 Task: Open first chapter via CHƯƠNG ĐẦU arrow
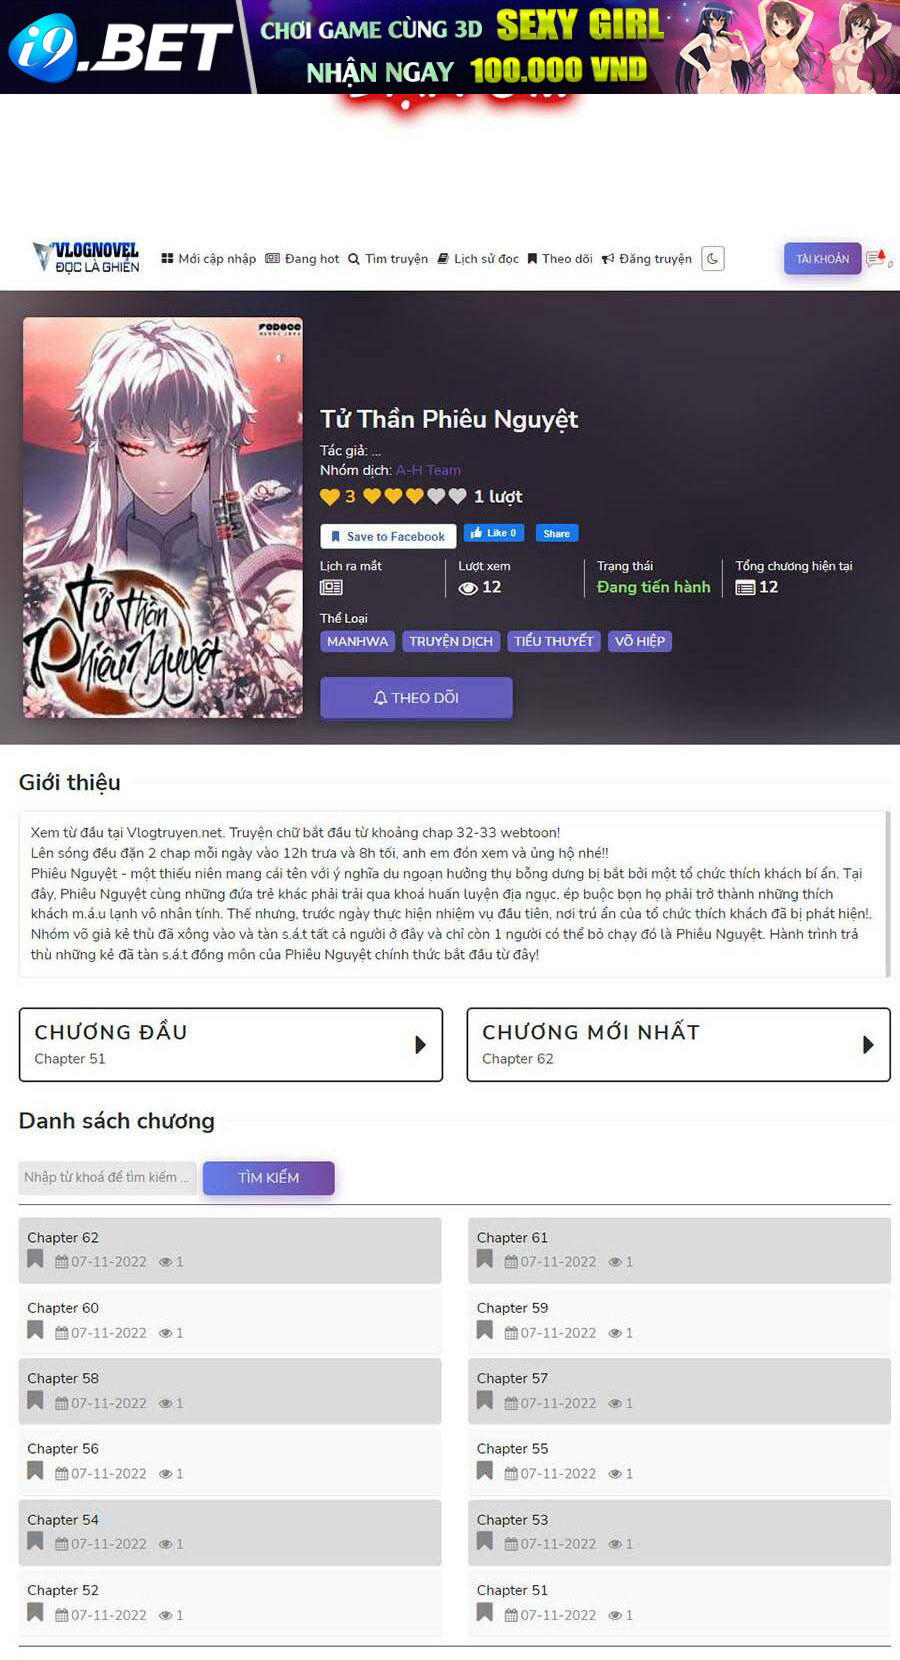pyautogui.click(x=420, y=1044)
